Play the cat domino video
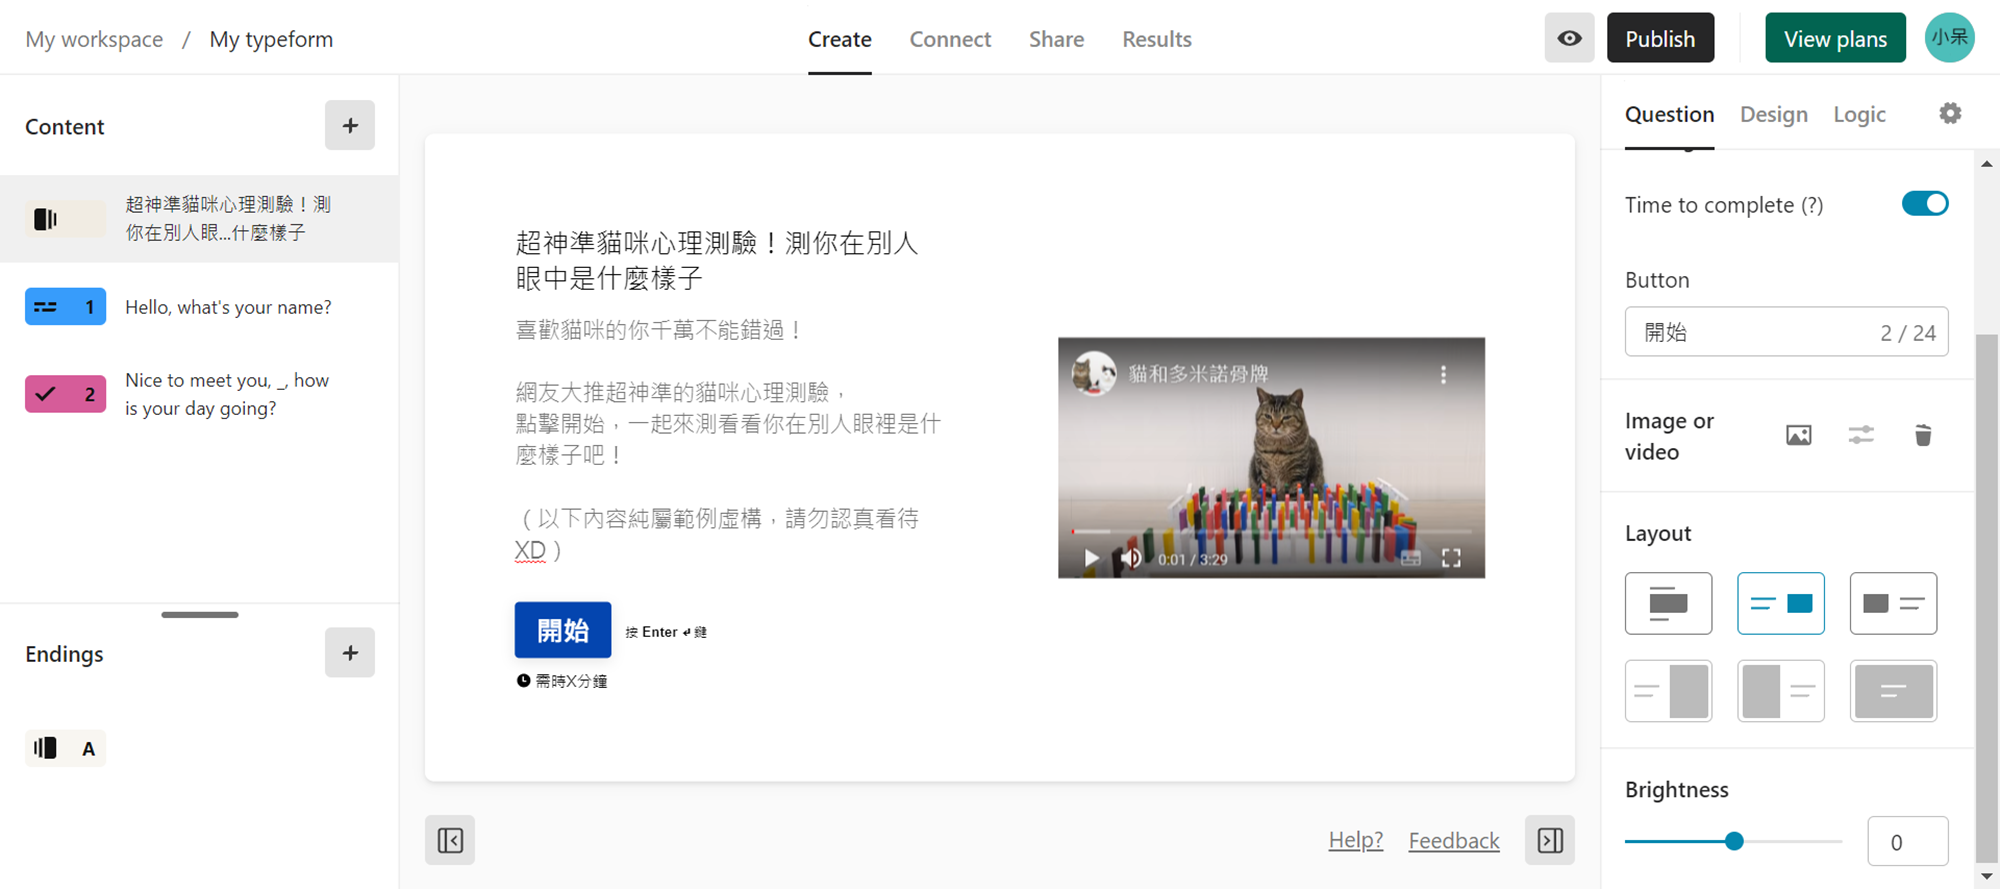Screen dimensions: 2000x889 pos(1091,558)
